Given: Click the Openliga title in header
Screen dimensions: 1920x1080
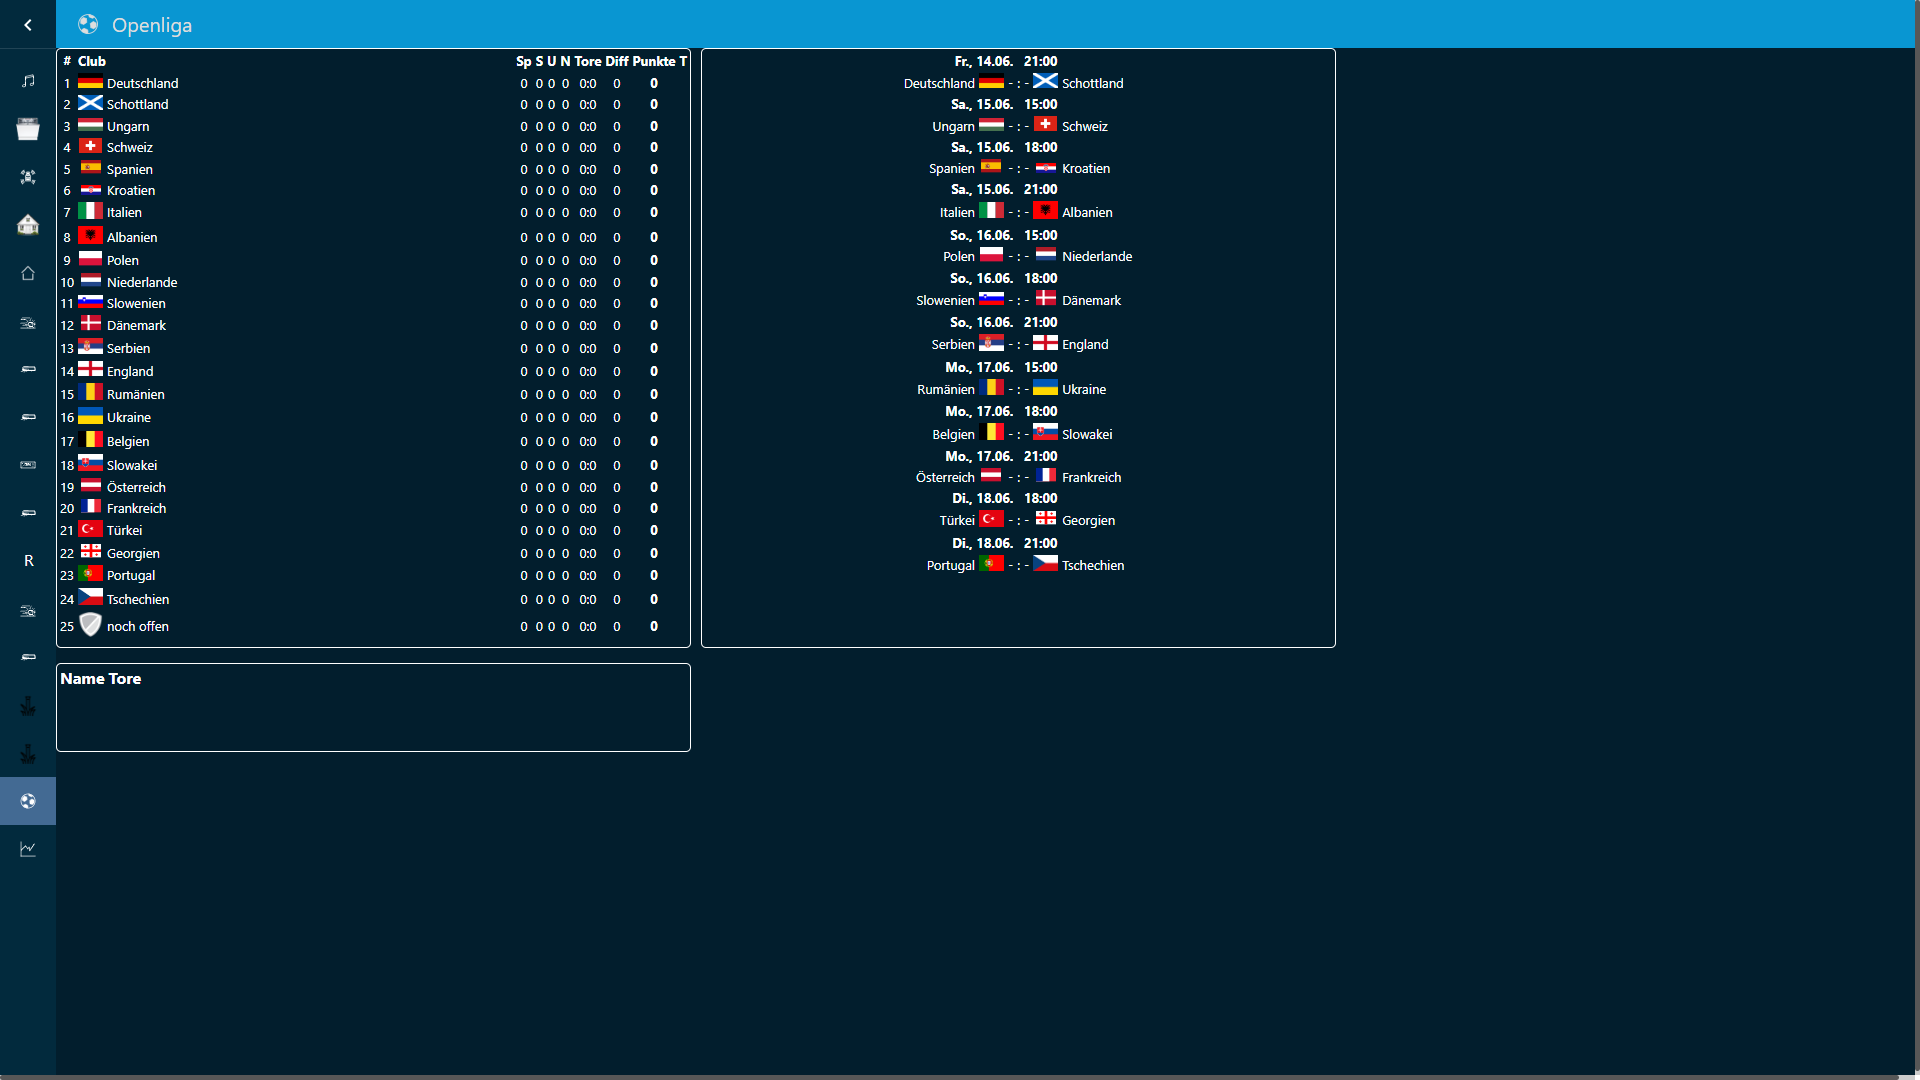Looking at the screenshot, I should point(151,25).
